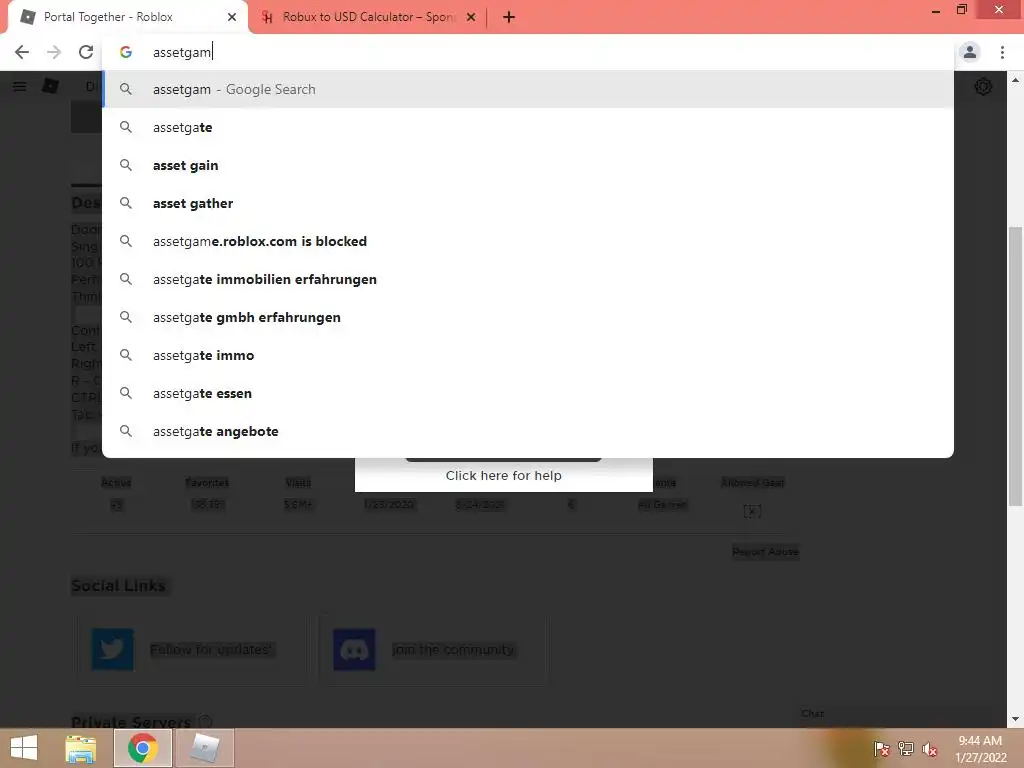The width and height of the screenshot is (1024, 768).
Task: Click the 'Click here for help' link
Action: [x=504, y=475]
